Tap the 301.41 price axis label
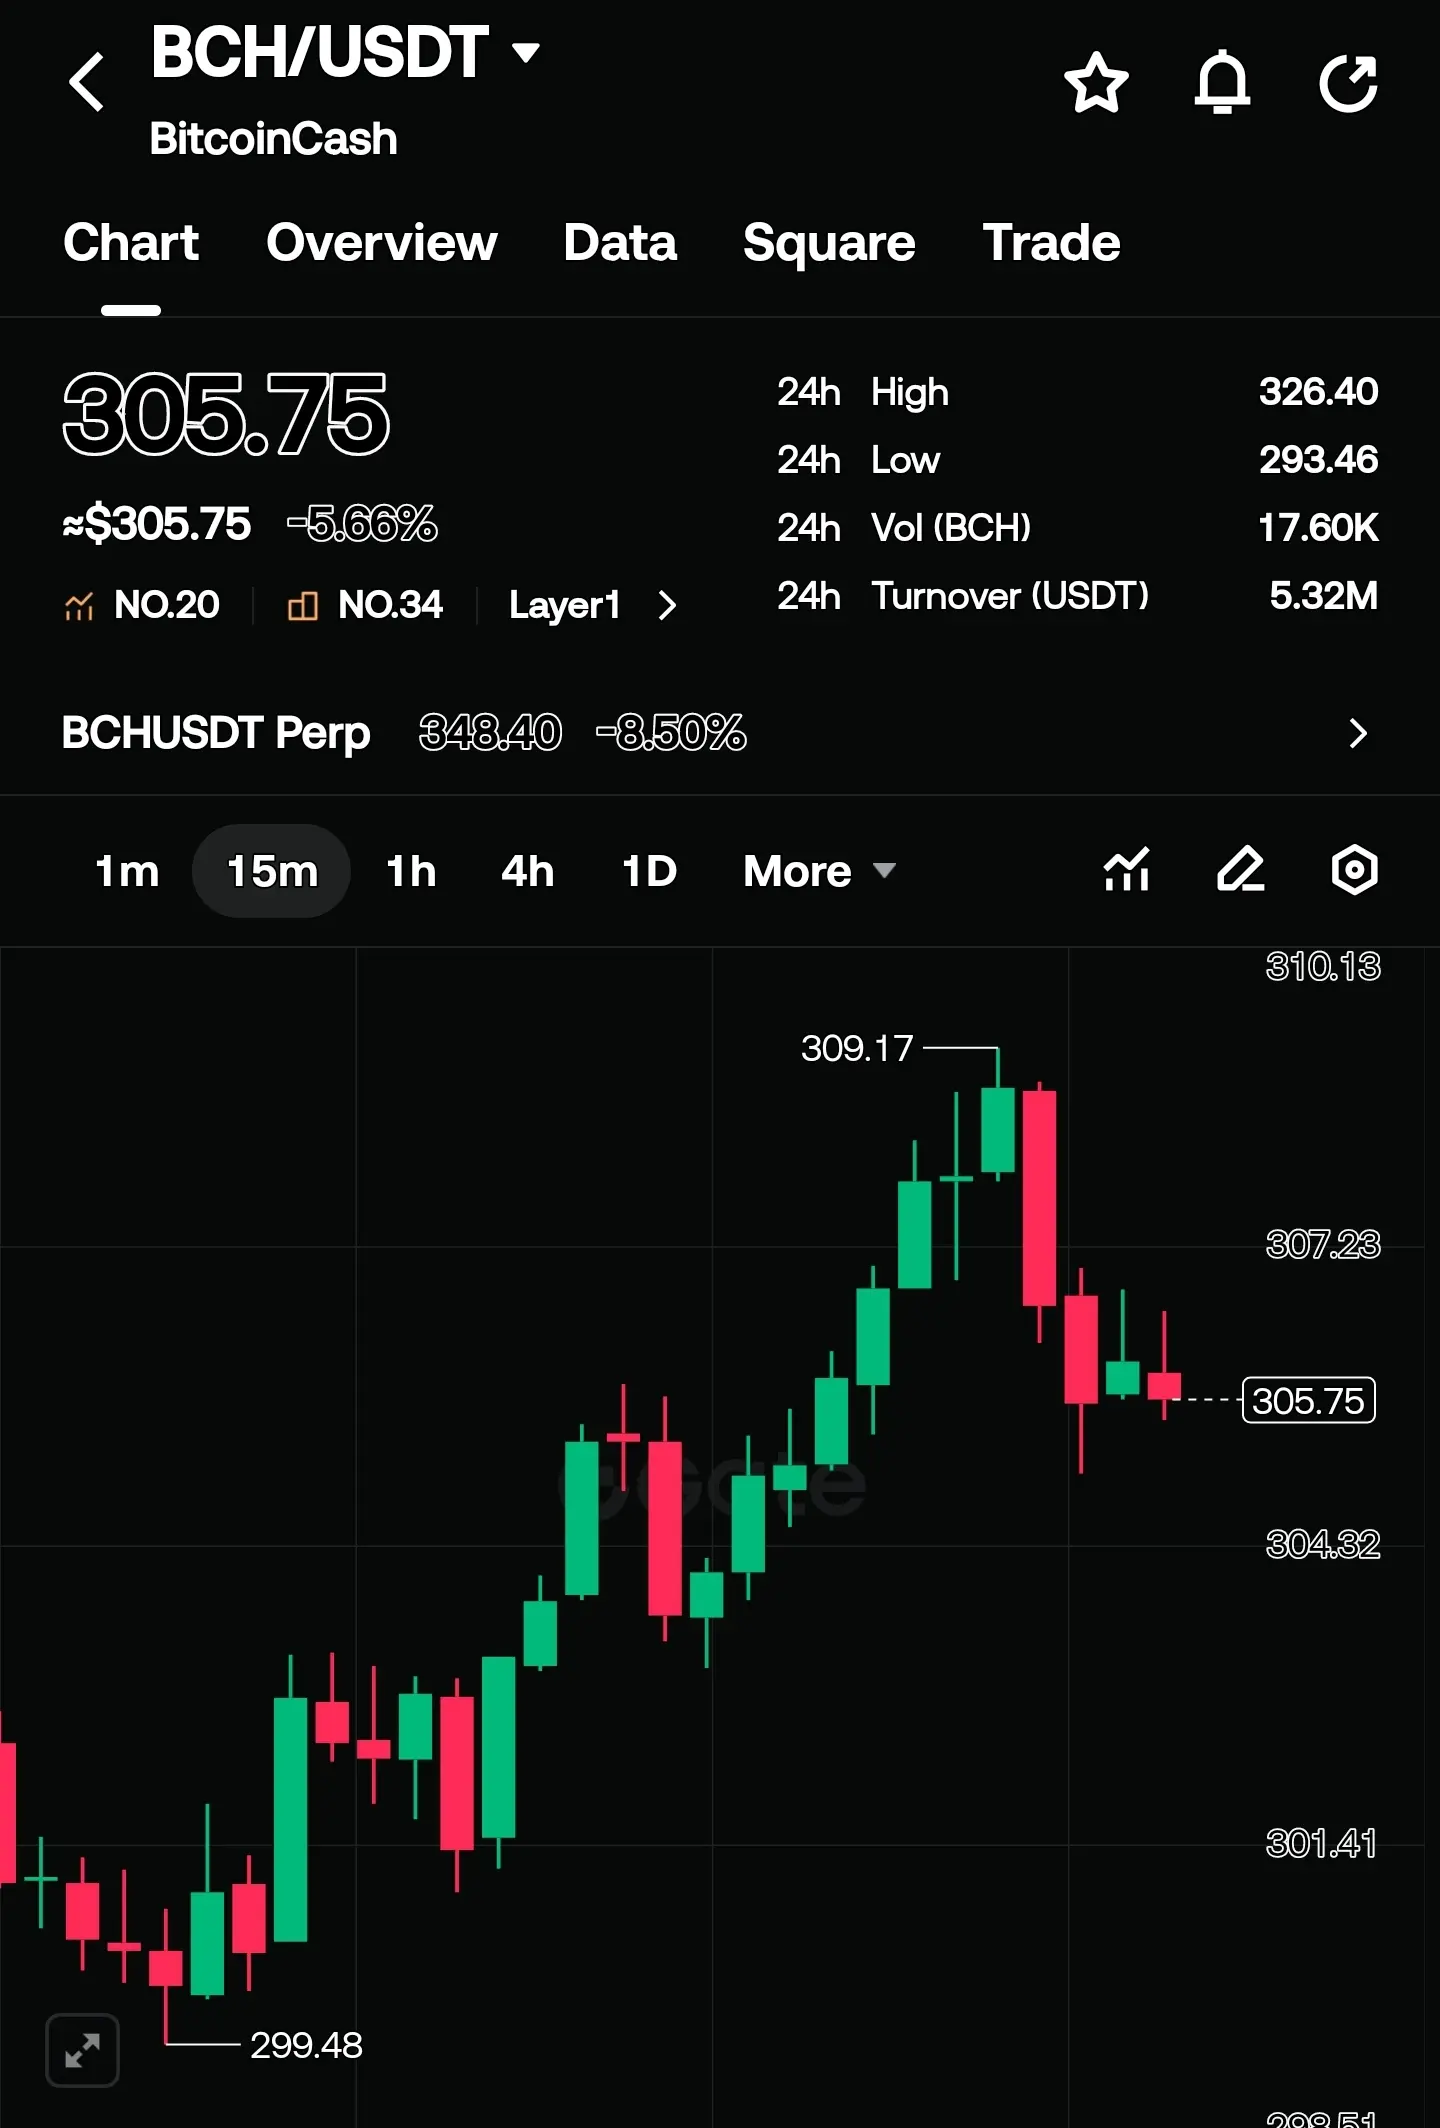The image size is (1440, 2128). pos(1321,1843)
